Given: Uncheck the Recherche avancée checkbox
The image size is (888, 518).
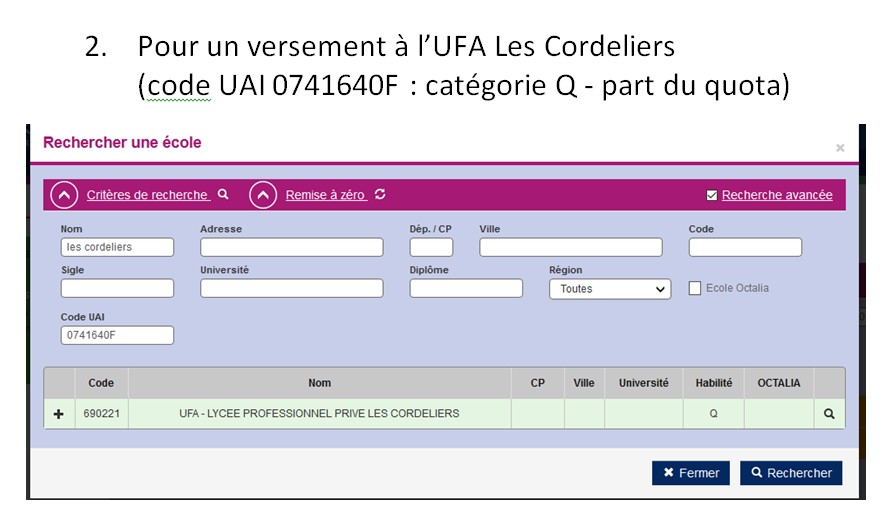Looking at the screenshot, I should pyautogui.click(x=712, y=195).
